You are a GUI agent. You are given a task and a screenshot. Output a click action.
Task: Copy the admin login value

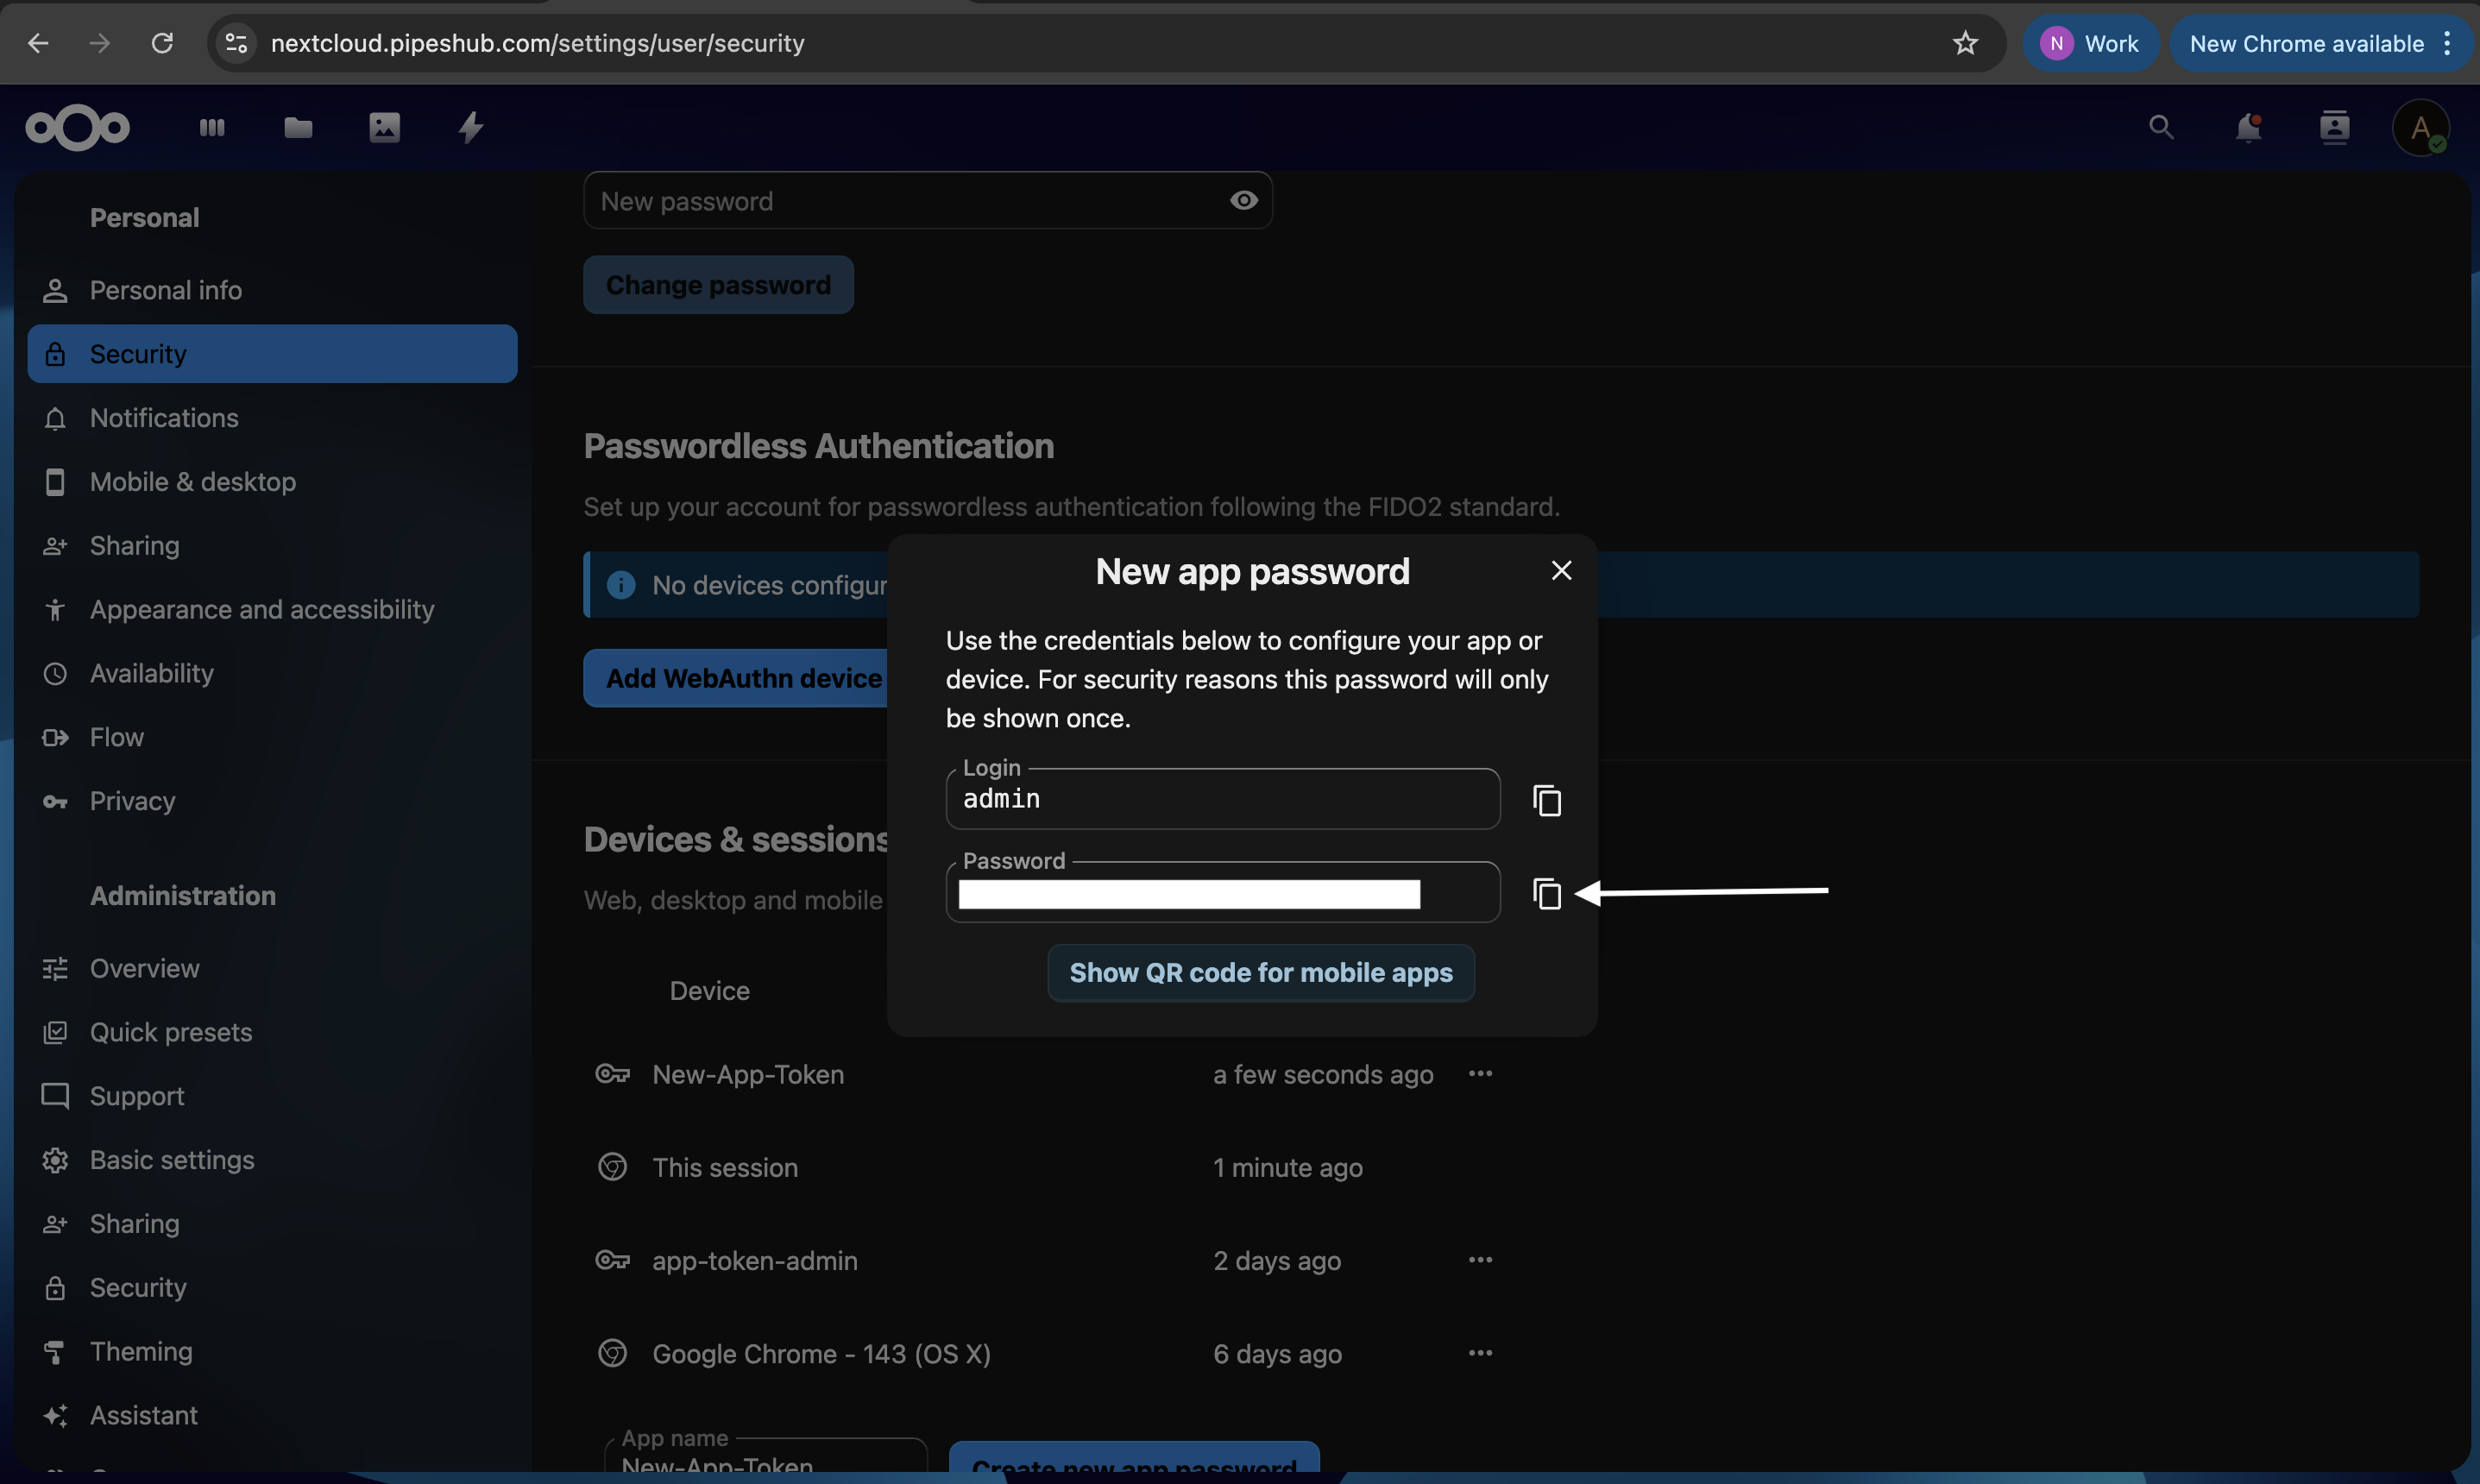1546,800
